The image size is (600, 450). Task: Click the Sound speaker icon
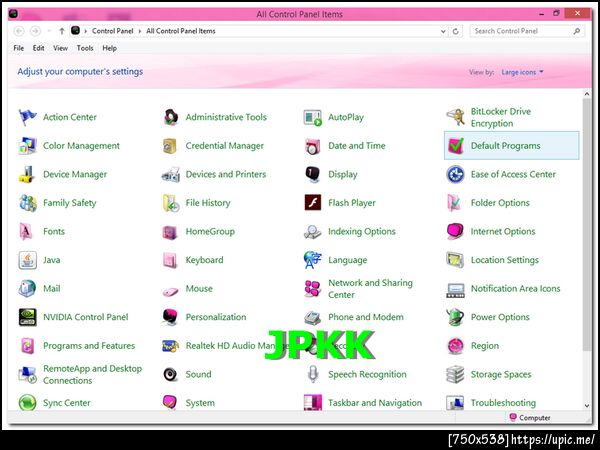click(x=170, y=375)
